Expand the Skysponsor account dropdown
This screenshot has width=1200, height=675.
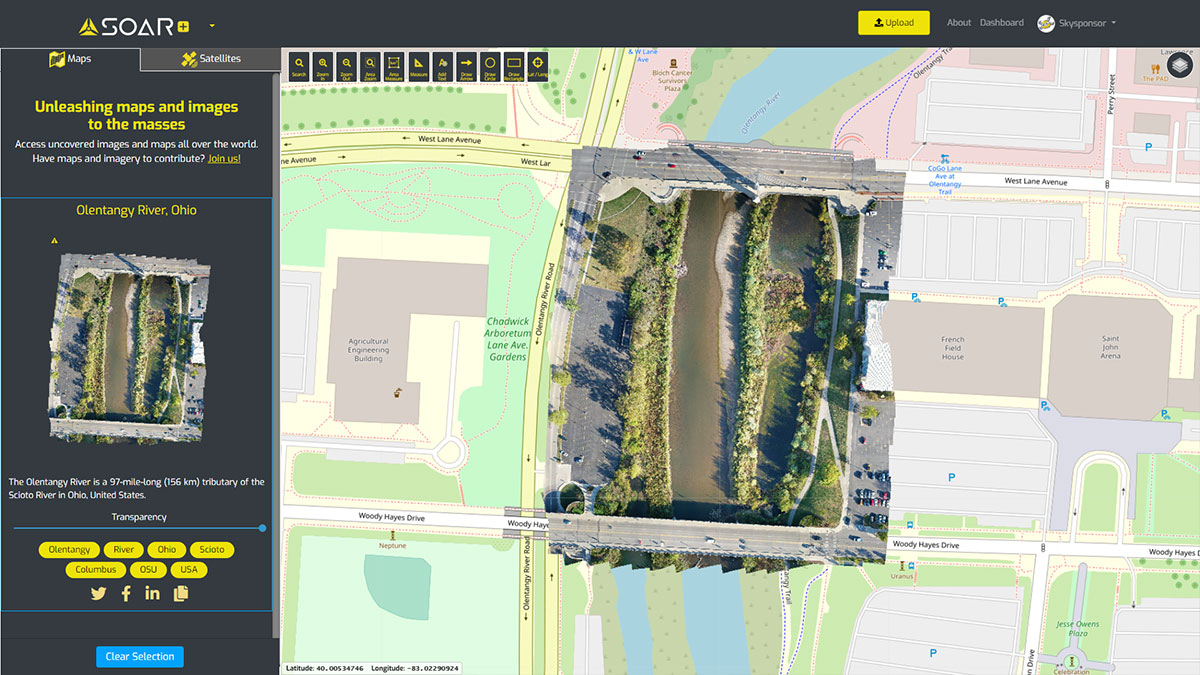coord(1076,23)
